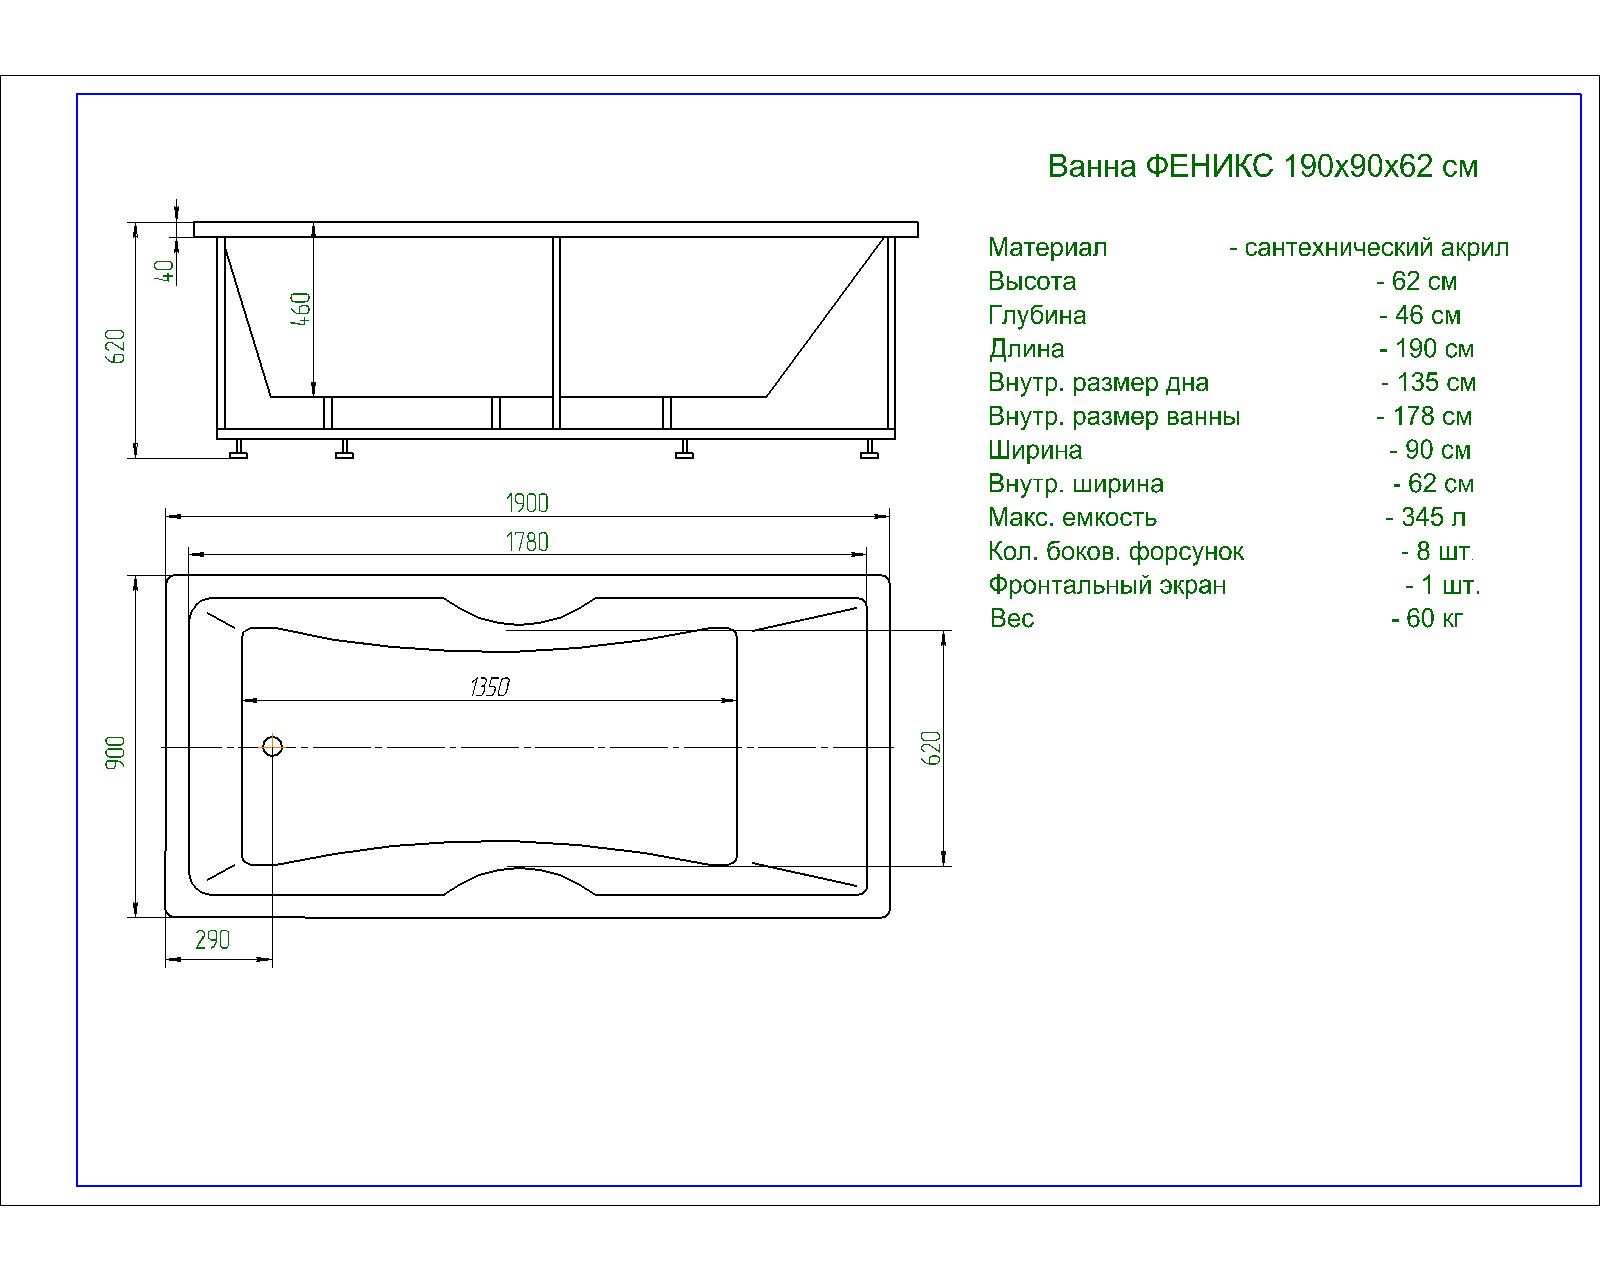Click the 460 depth dimension in side view

[302, 308]
